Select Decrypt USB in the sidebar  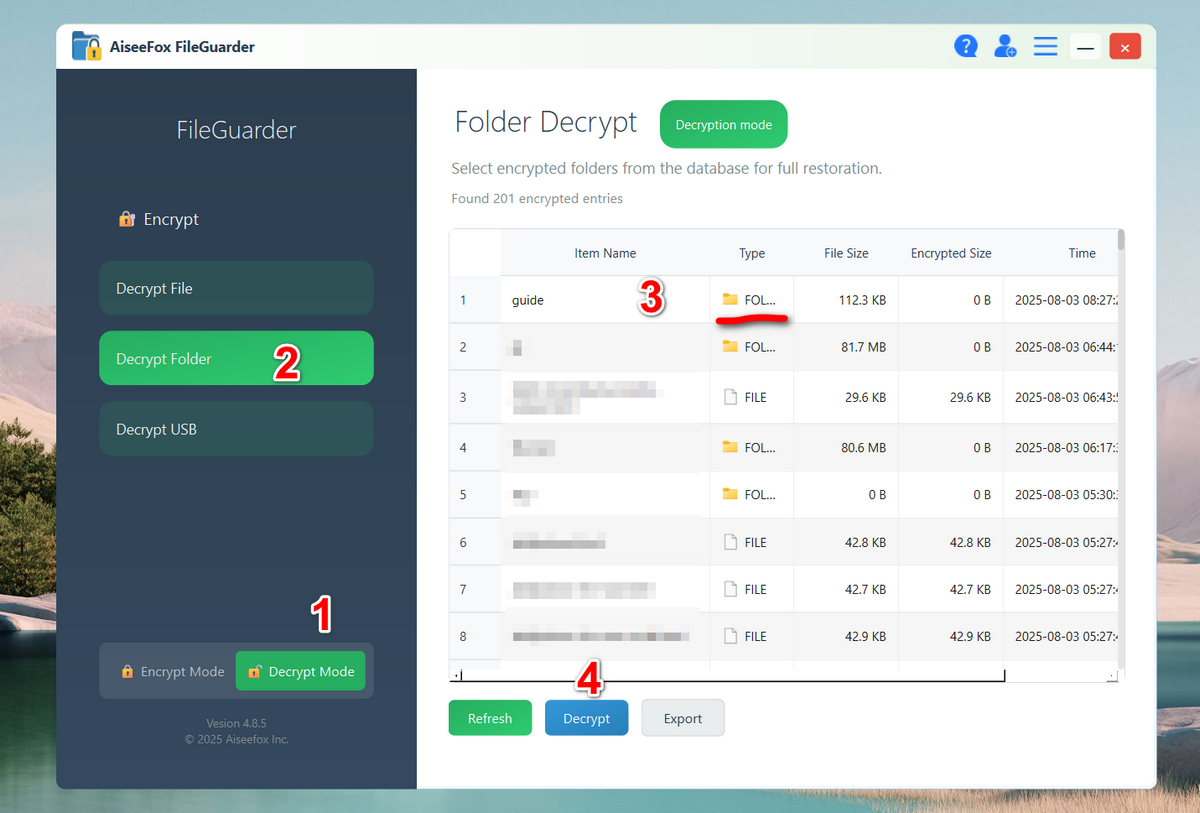[236, 428]
